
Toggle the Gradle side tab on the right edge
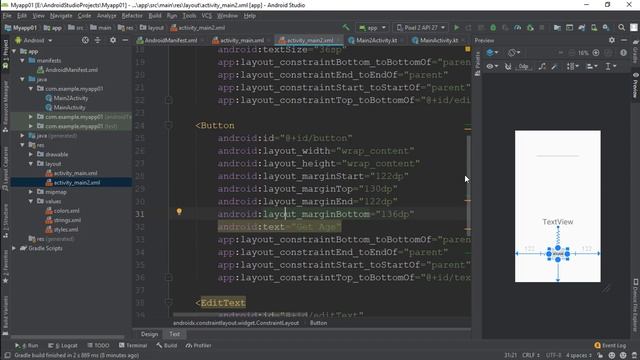(635, 51)
